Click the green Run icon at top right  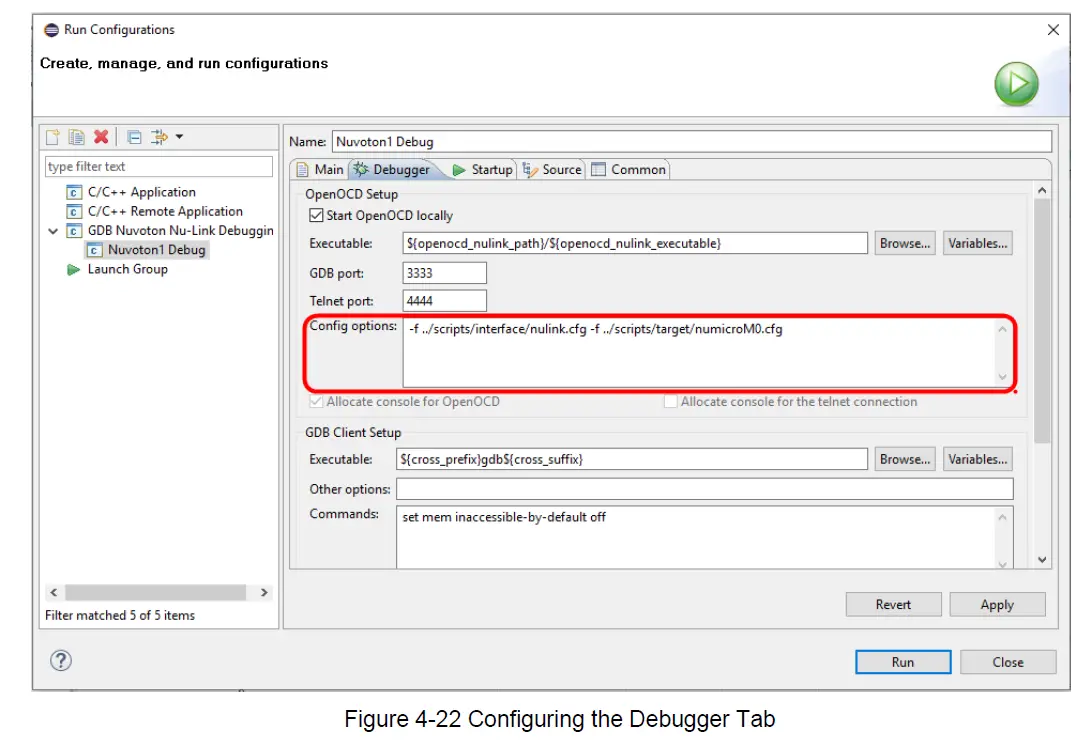[1016, 84]
